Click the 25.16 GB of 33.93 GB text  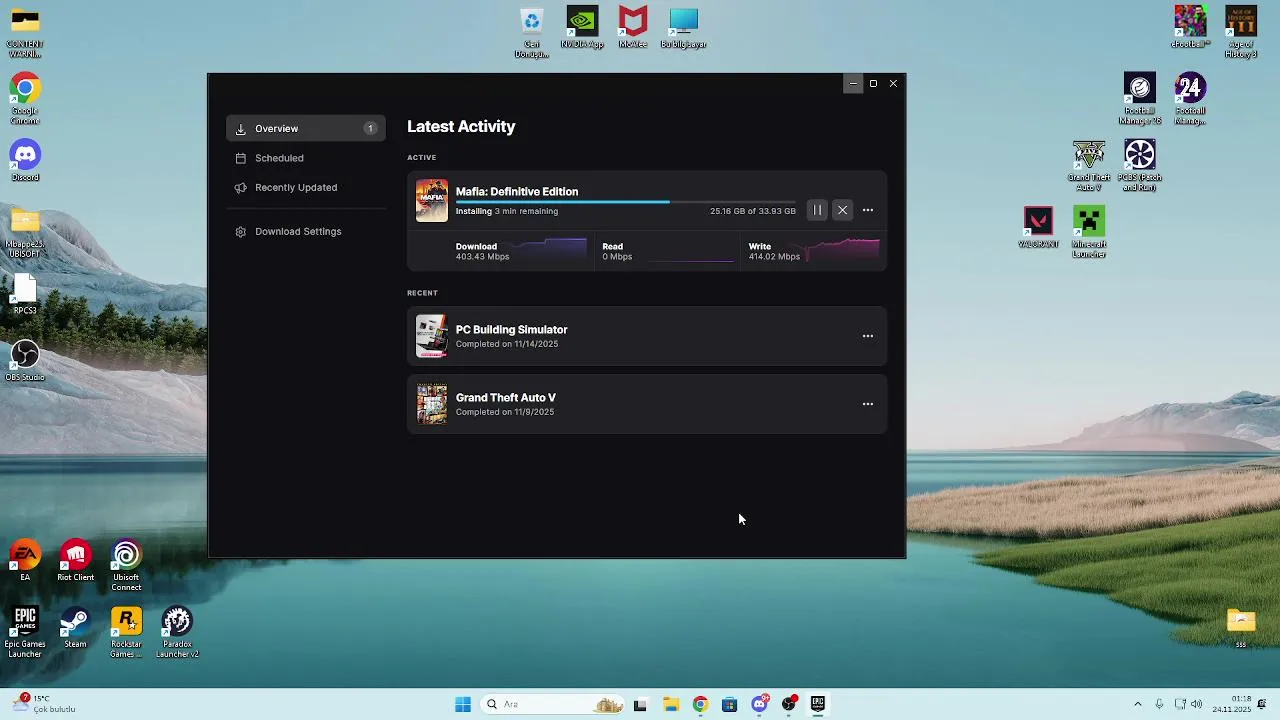[753, 211]
